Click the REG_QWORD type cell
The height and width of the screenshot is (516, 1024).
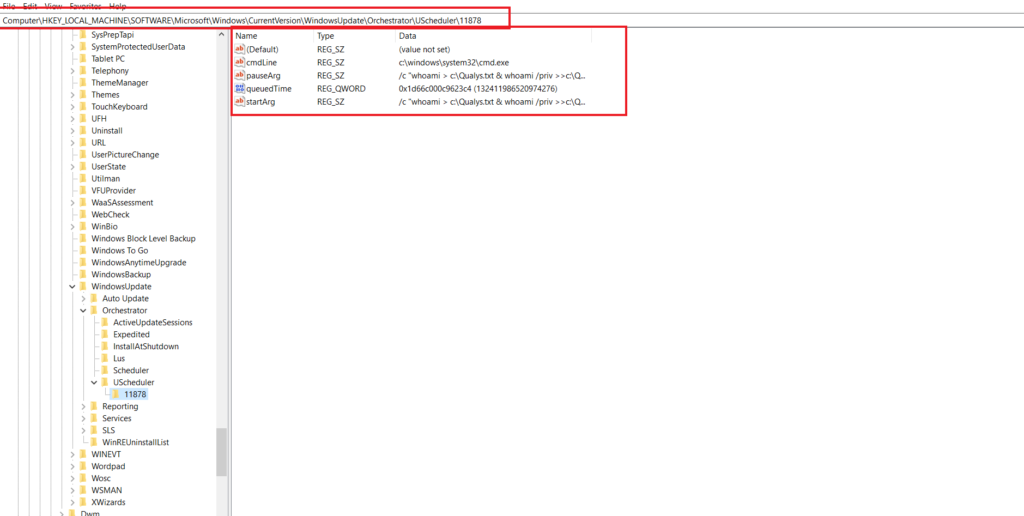(341, 89)
